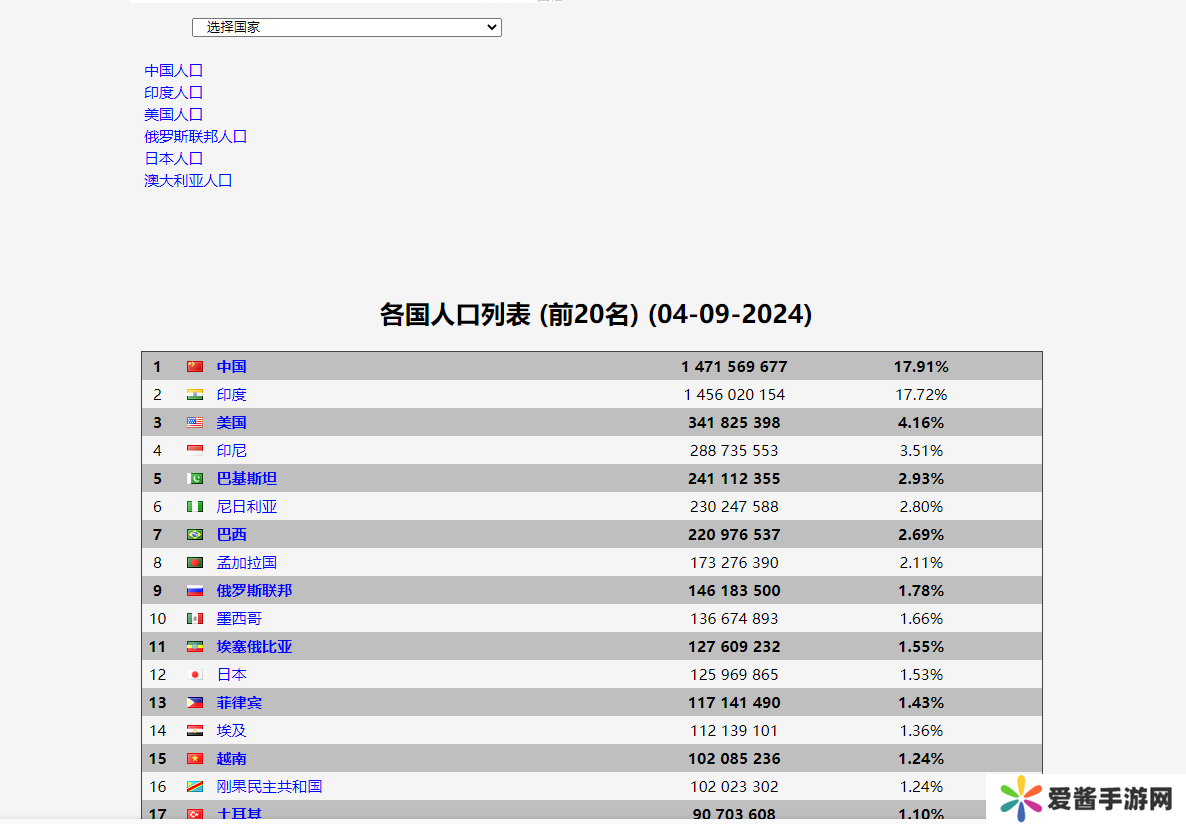Open the 中国人口 link in top list
The width and height of the screenshot is (1186, 824).
[x=174, y=71]
